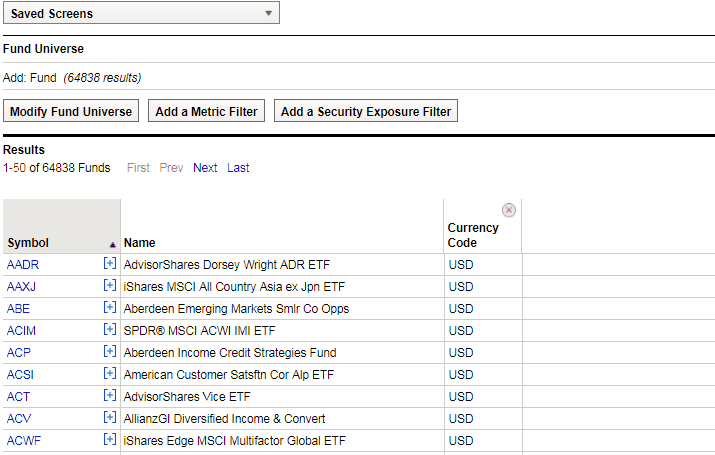Click the greyed Prev page link

pos(171,168)
